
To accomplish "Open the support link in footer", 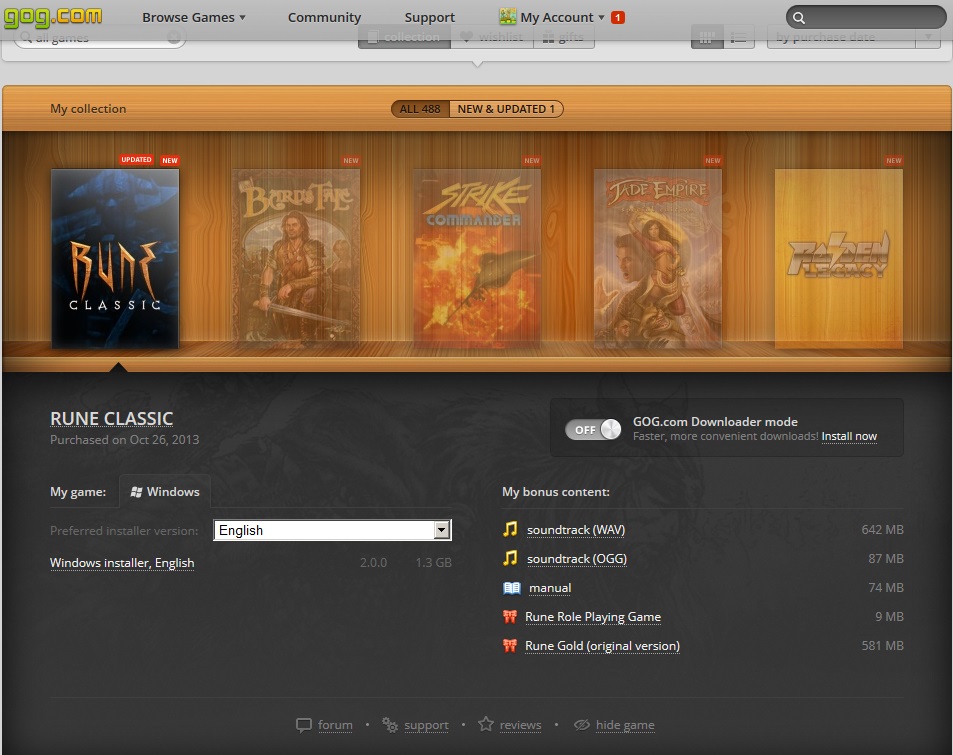I will click(426, 725).
